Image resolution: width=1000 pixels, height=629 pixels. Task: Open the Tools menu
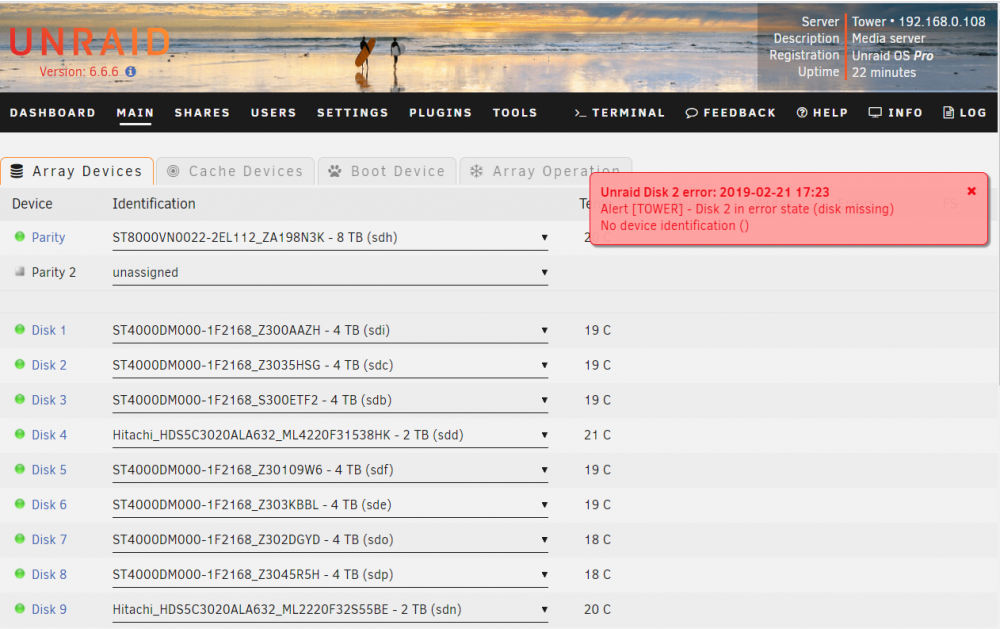[515, 113]
